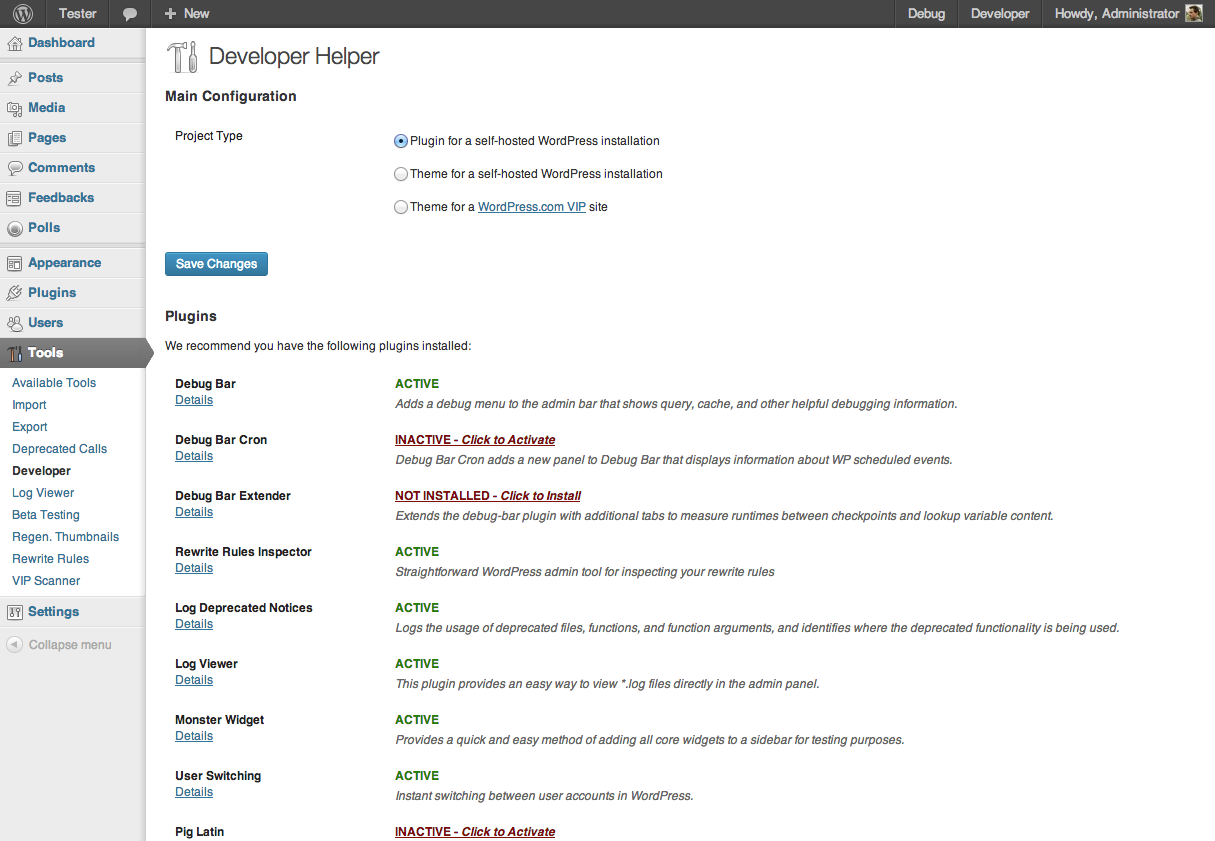Open the comments bubble icon in admin bar

point(130,14)
